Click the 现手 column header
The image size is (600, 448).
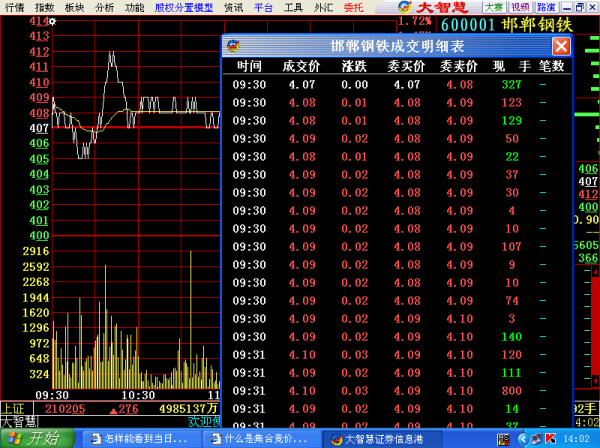coord(512,66)
